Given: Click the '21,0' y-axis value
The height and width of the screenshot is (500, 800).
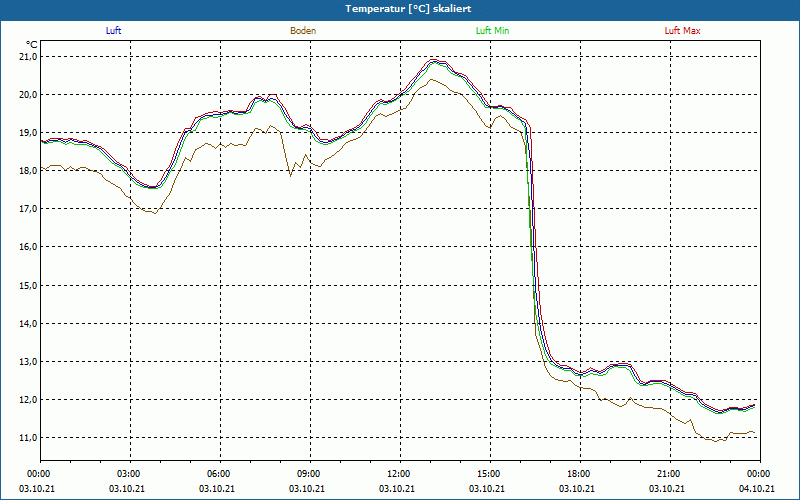Looking at the screenshot, I should 29,57.
